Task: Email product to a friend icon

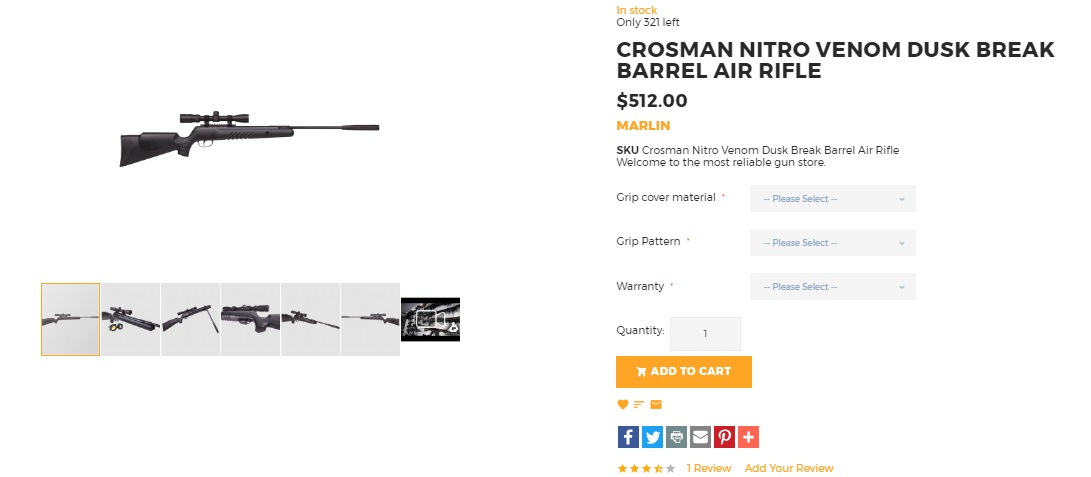Action: point(656,405)
